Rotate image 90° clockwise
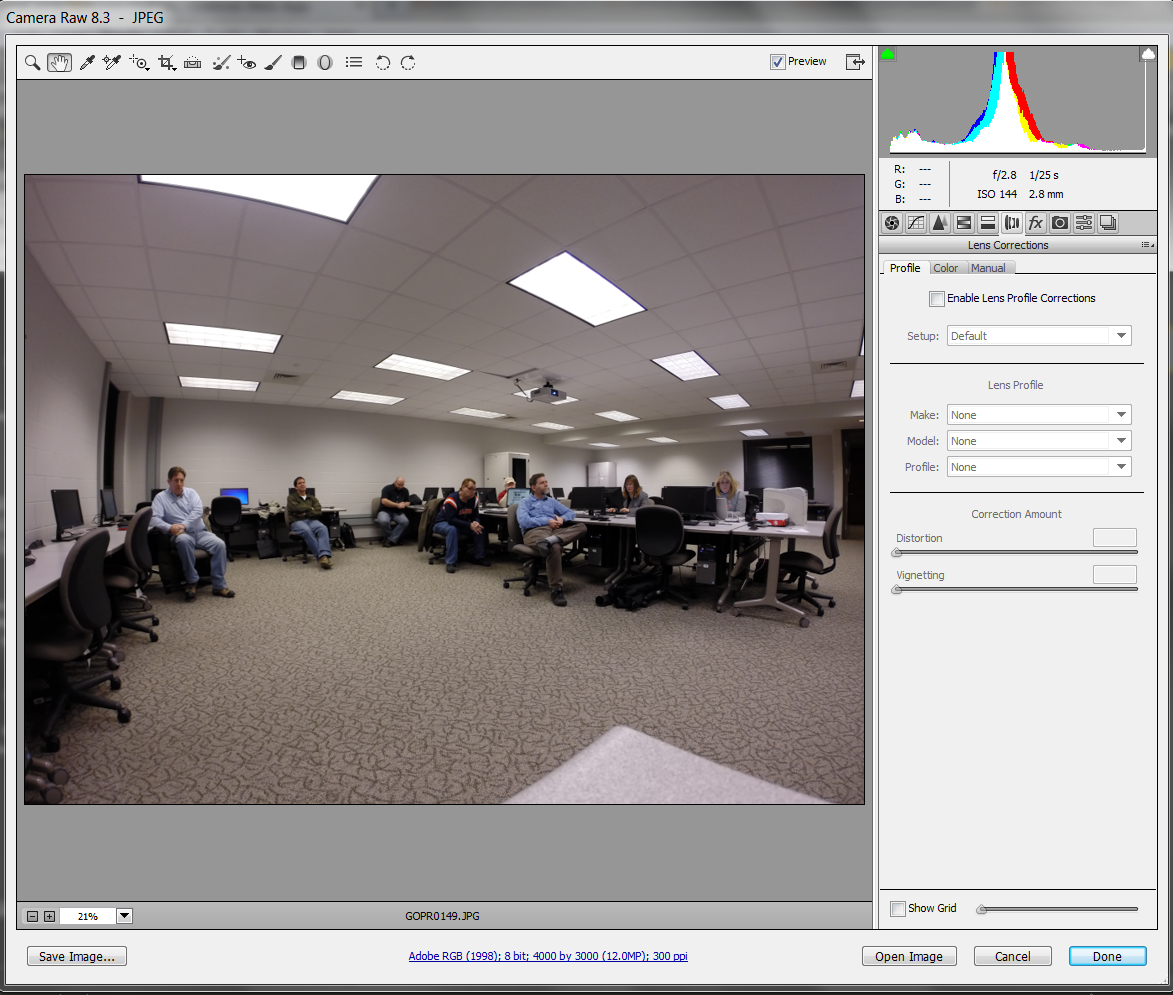The height and width of the screenshot is (995, 1173). click(408, 63)
